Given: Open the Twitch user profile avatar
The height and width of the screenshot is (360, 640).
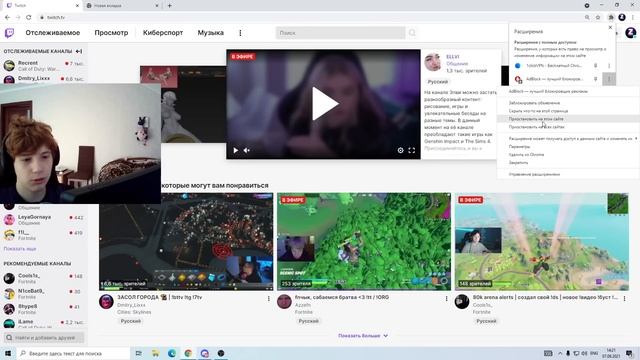Looking at the screenshot, I should tap(631, 33).
